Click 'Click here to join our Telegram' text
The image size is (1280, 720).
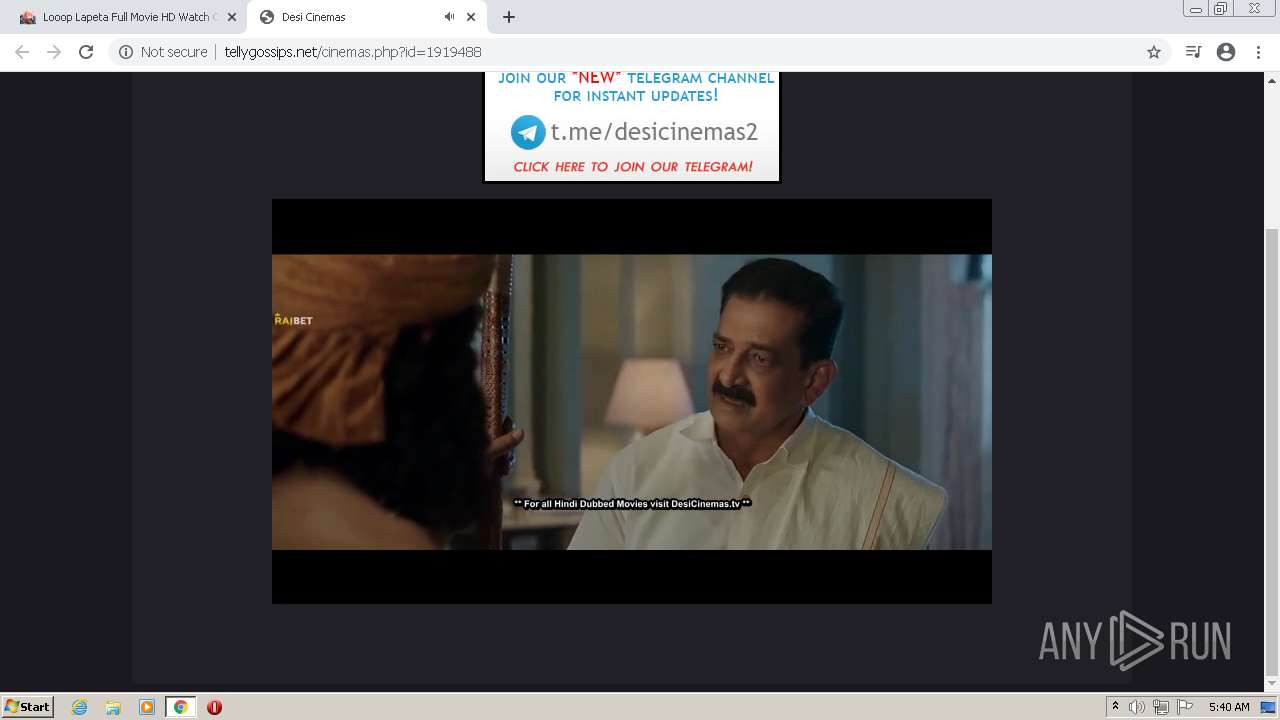(x=633, y=167)
